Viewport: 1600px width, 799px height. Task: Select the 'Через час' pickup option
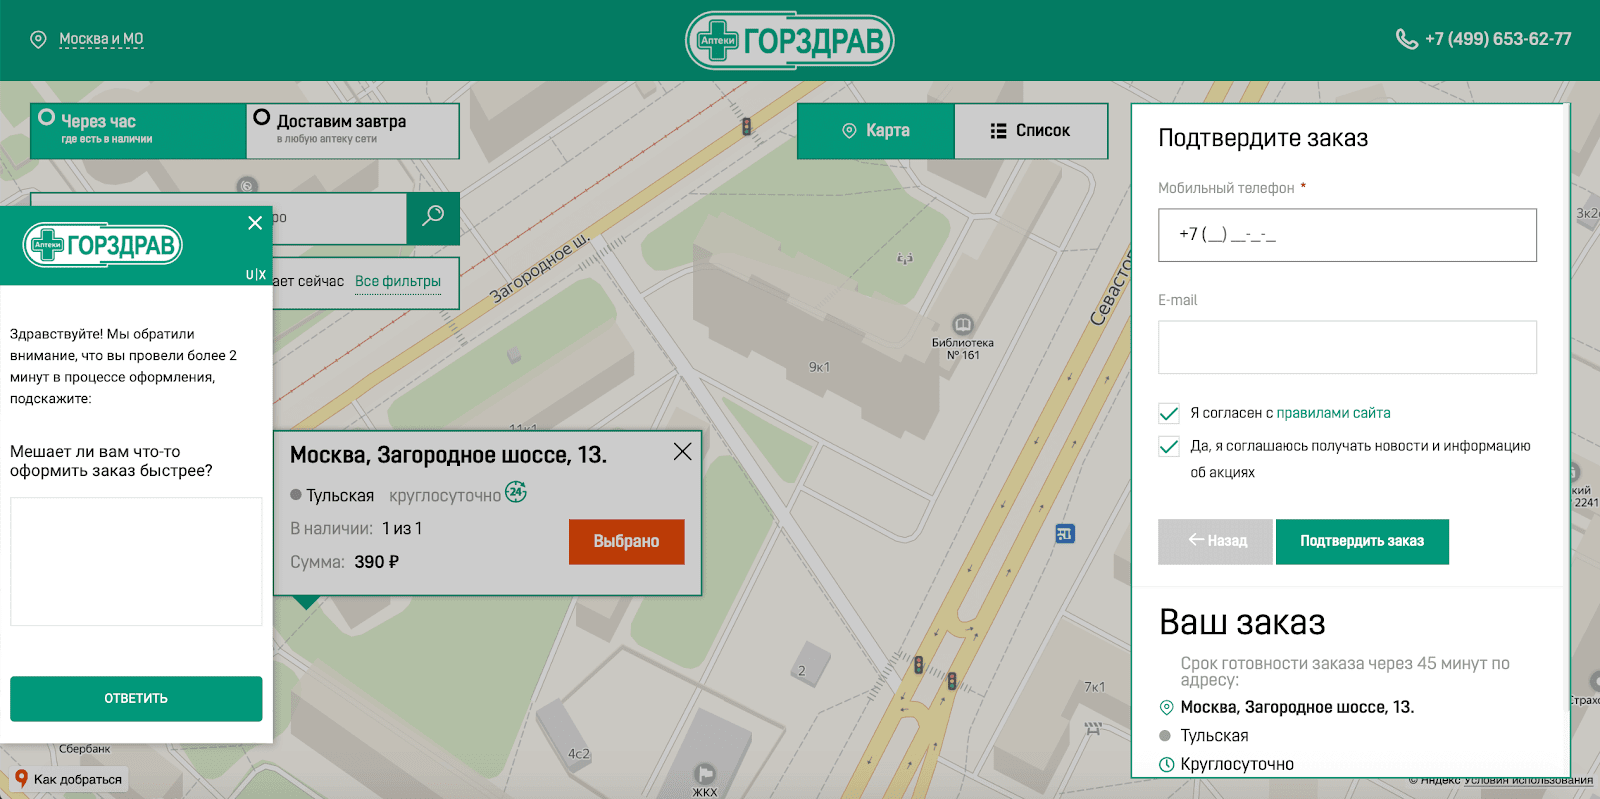pos(138,130)
